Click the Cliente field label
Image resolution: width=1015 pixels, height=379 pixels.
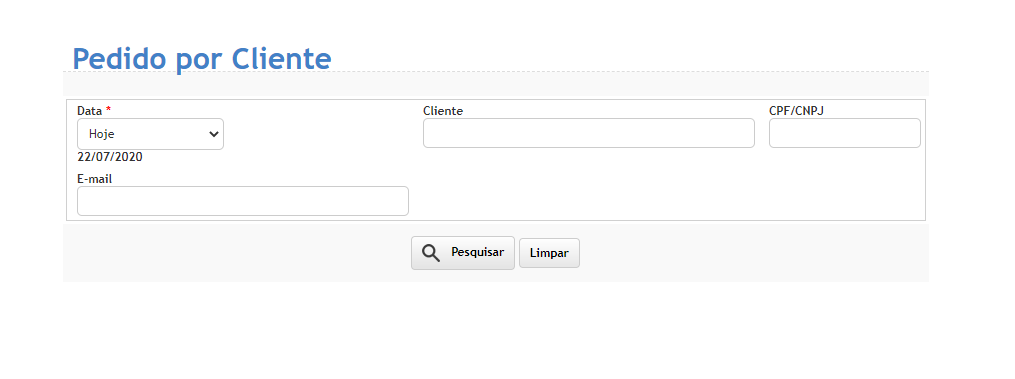tap(443, 111)
